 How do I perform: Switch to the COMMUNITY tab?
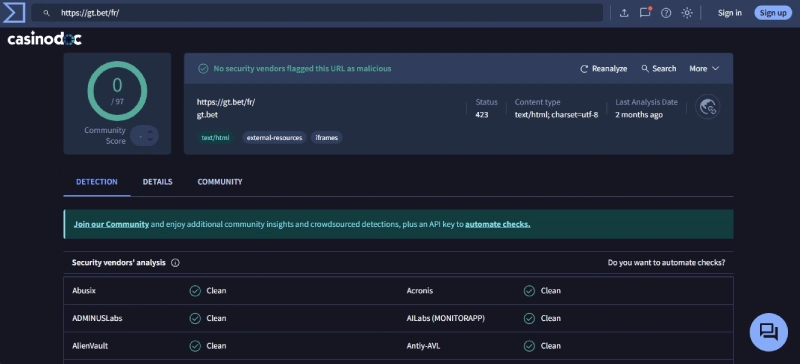coord(220,182)
